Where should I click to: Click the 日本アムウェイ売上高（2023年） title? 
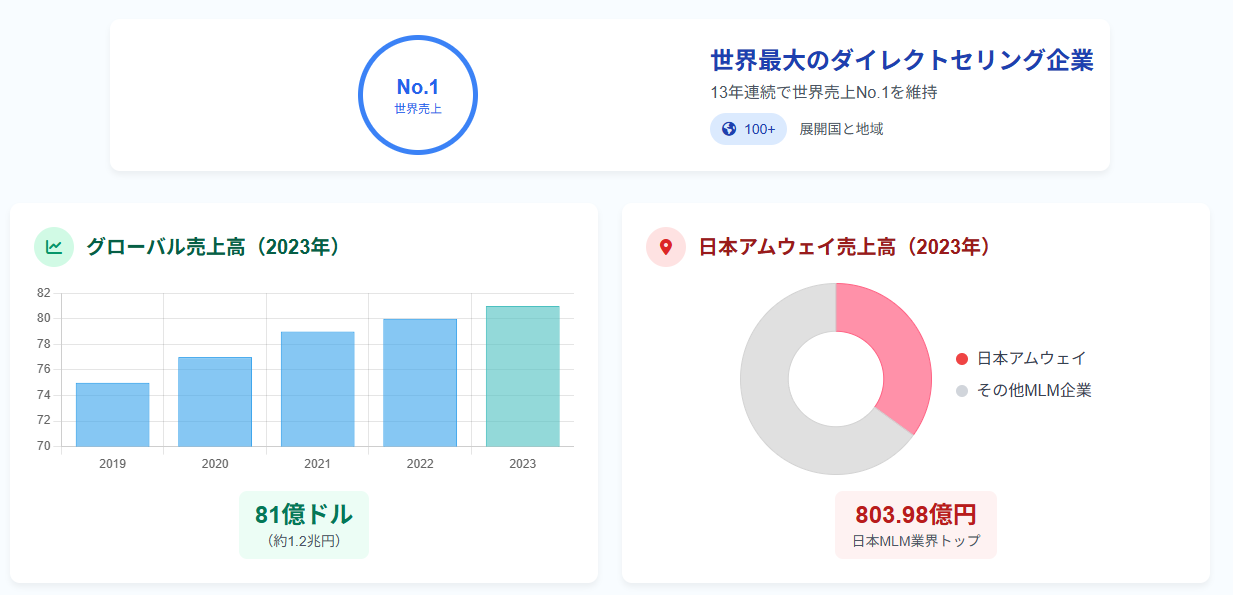(844, 247)
